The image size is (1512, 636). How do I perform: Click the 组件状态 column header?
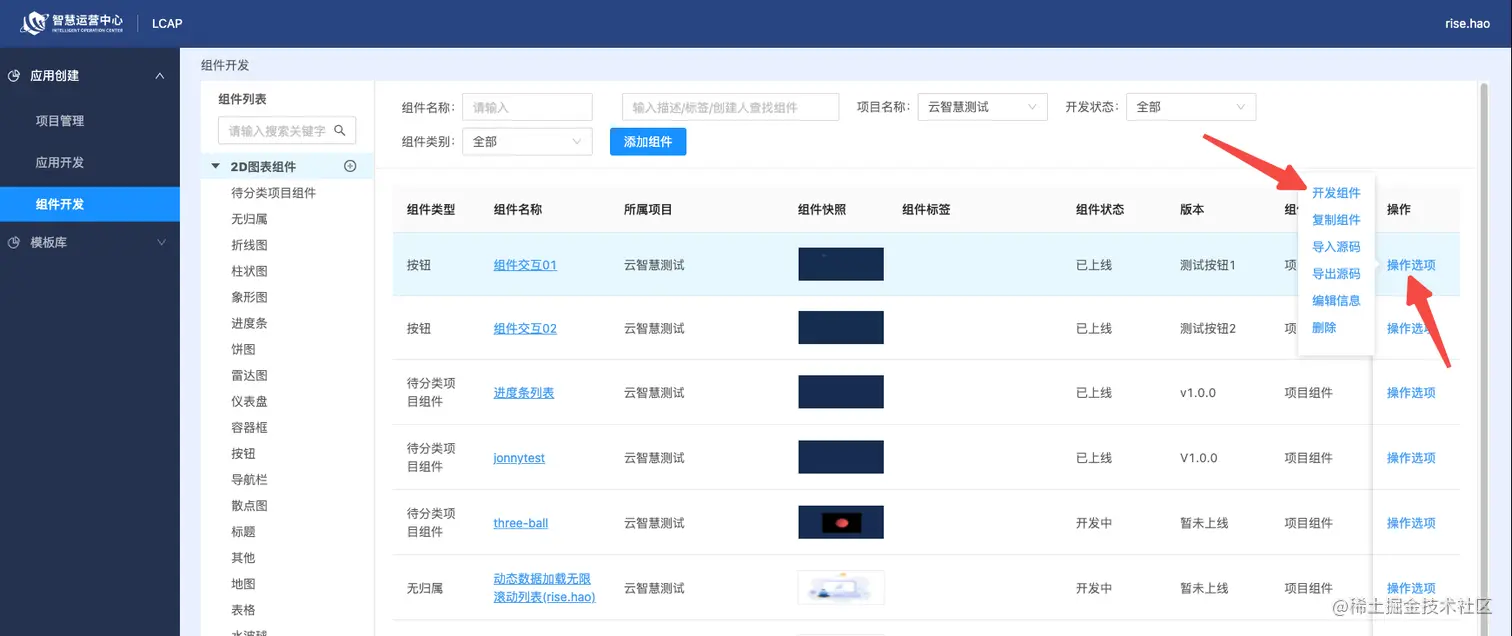(1100, 209)
